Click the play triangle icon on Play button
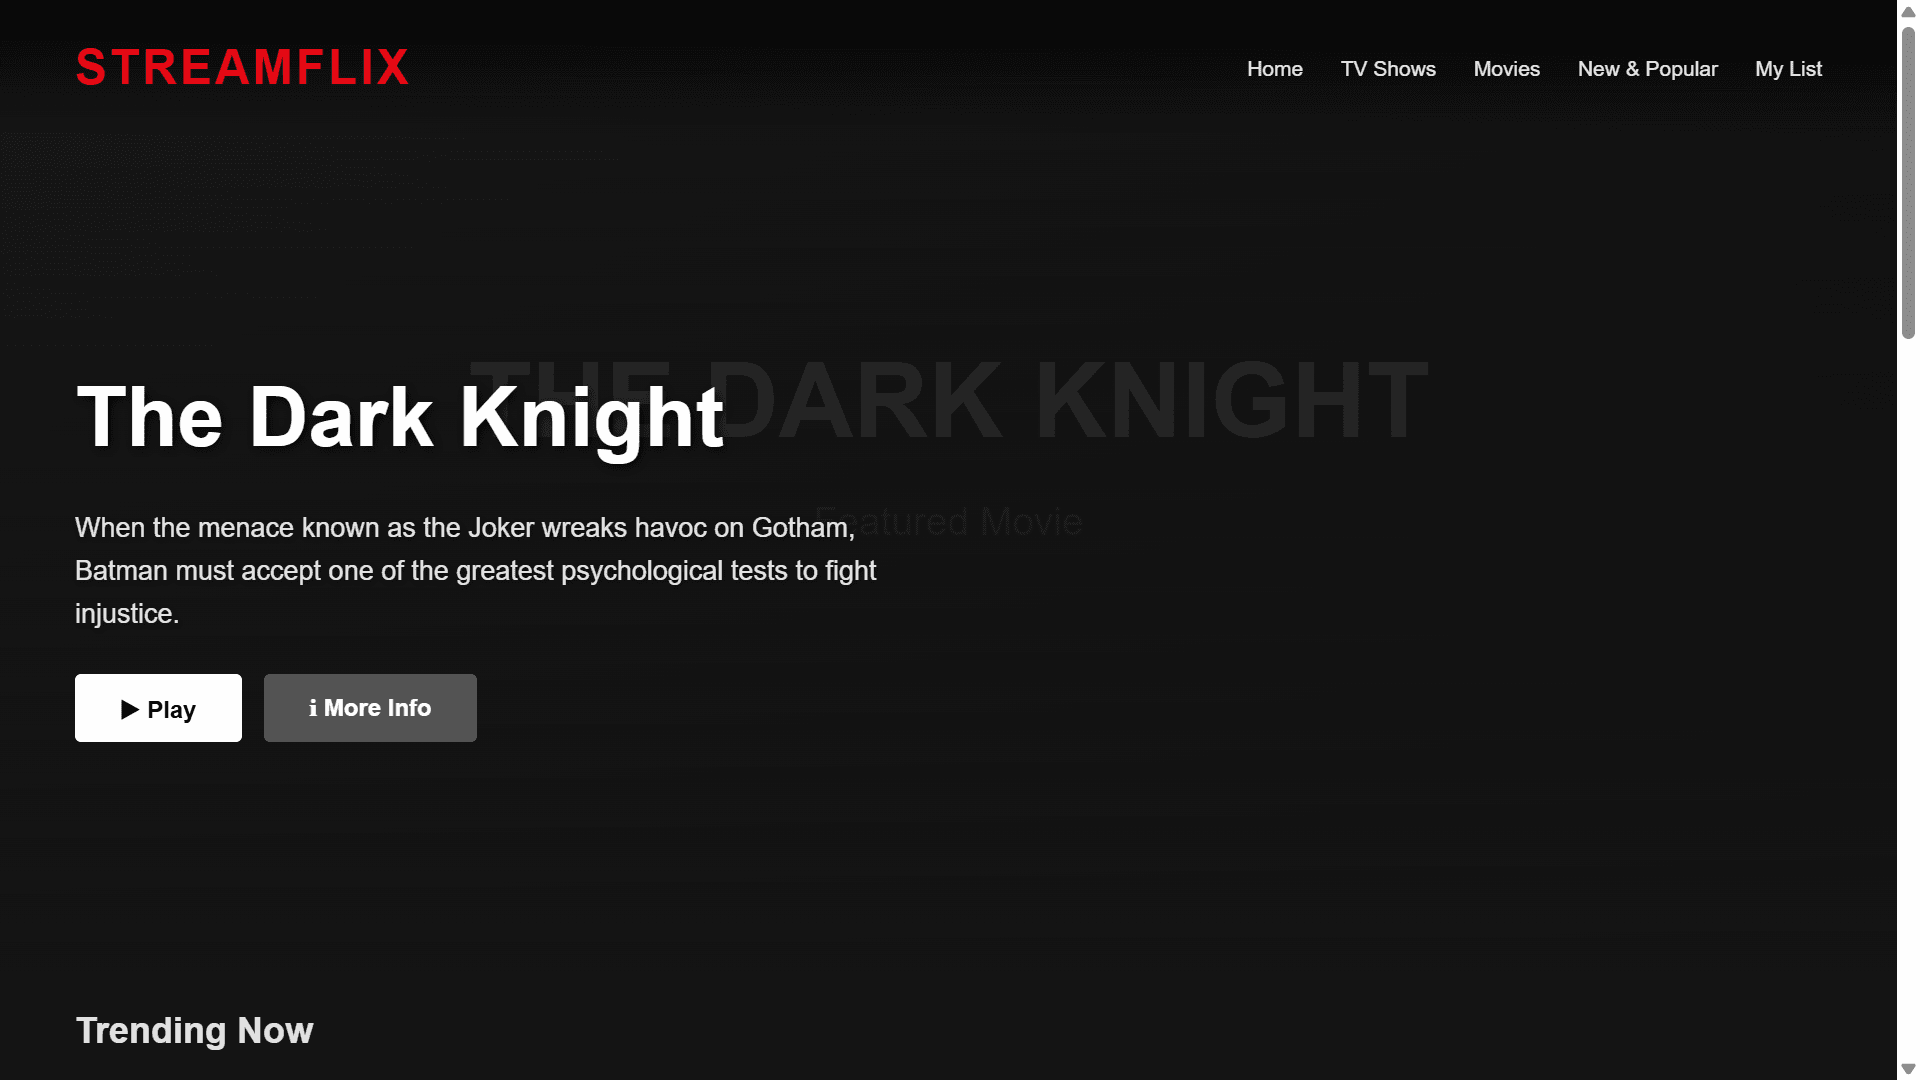The width and height of the screenshot is (1920, 1080). pos(129,709)
